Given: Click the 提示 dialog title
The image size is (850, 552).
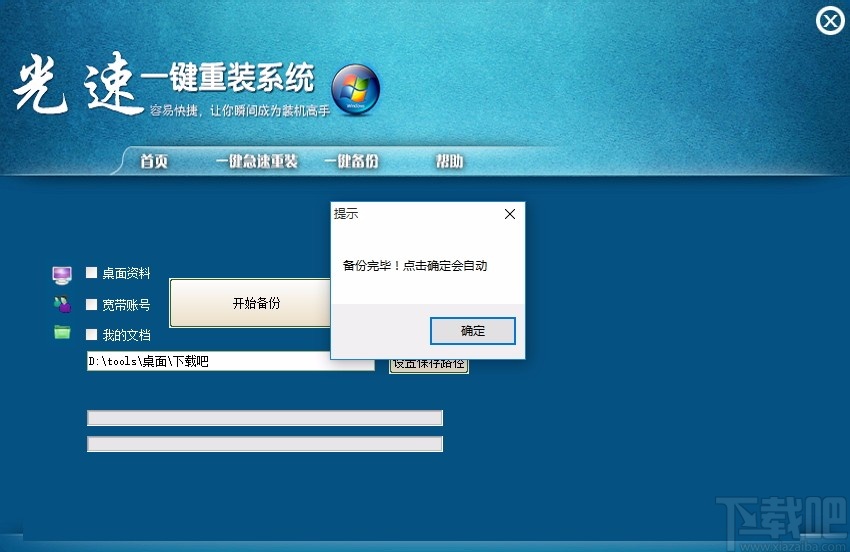Looking at the screenshot, I should [346, 214].
